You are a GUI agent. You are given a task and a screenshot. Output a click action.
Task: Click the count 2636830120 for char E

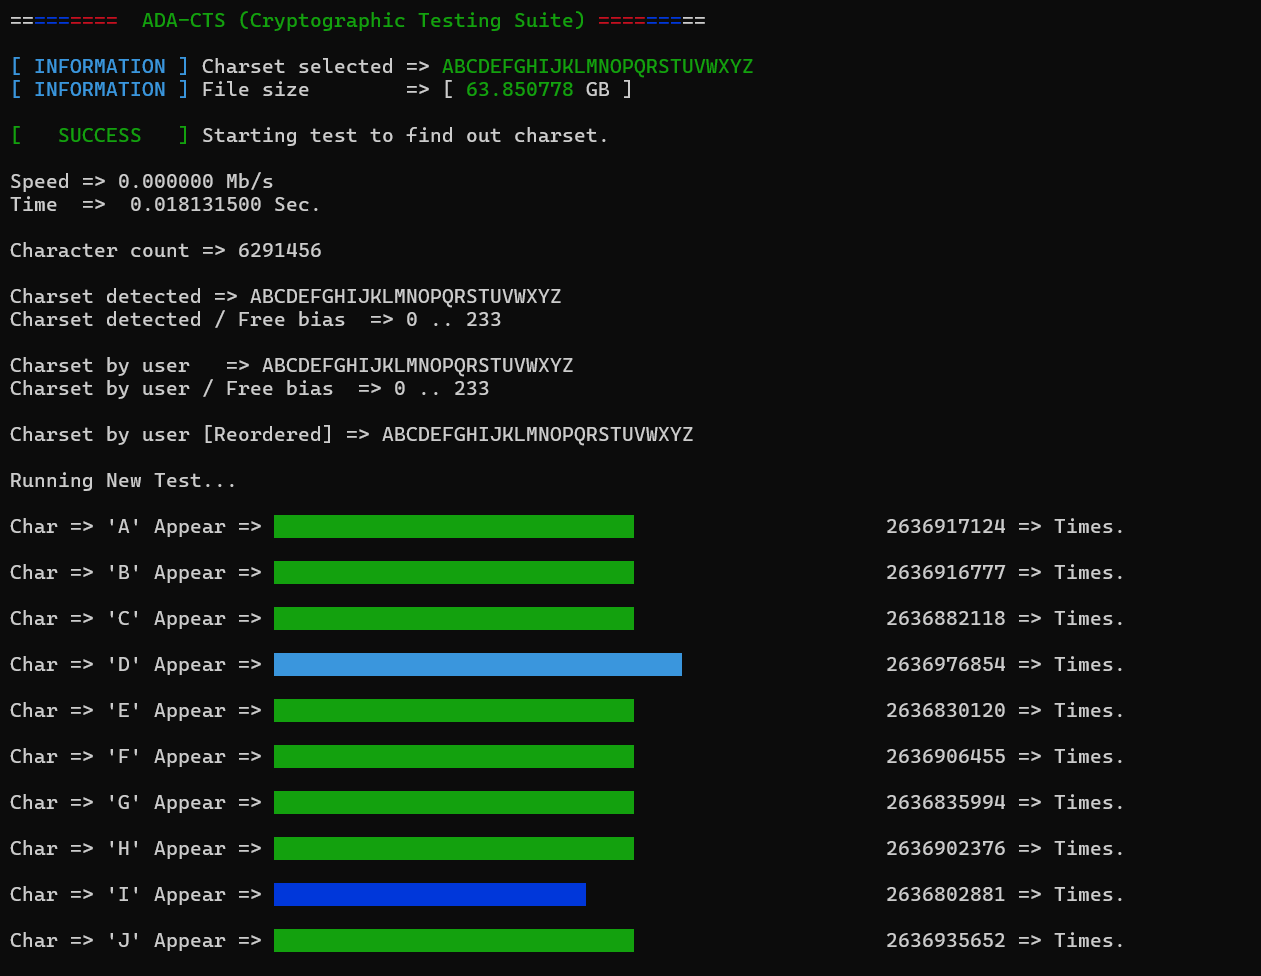[945, 711]
